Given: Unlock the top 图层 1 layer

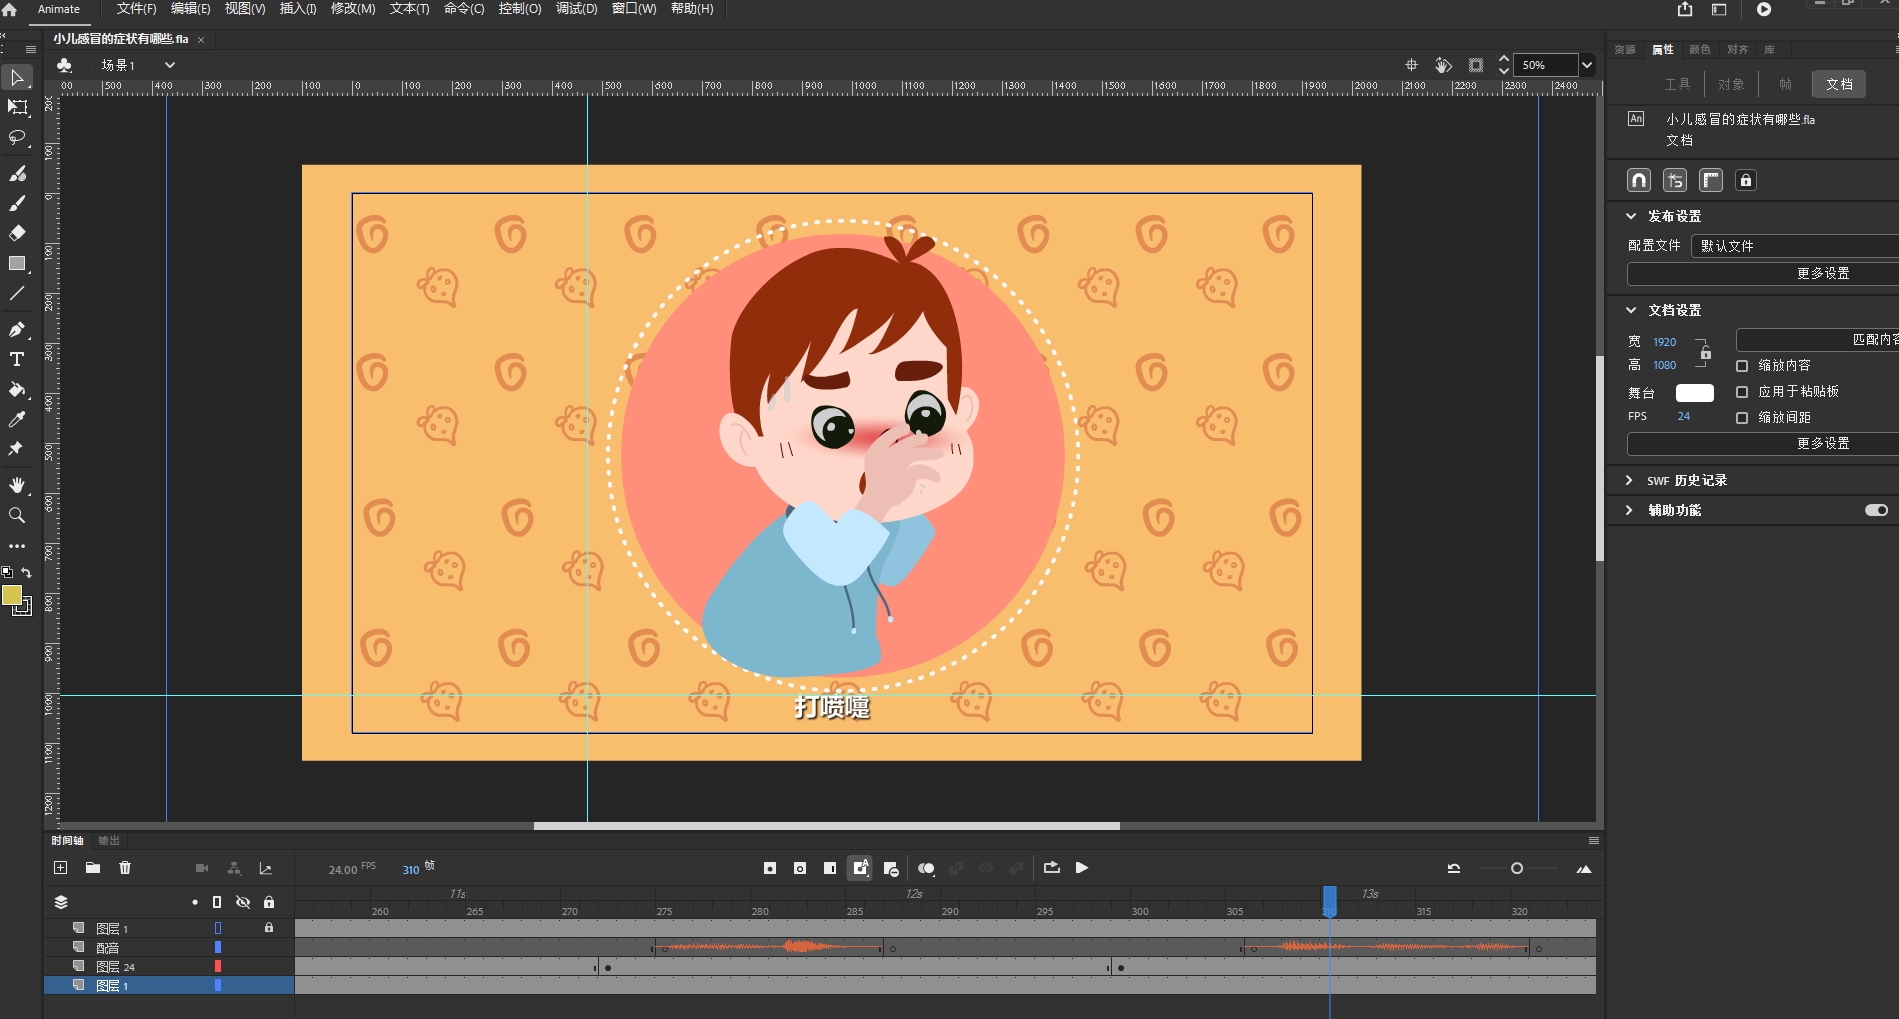Looking at the screenshot, I should tap(269, 928).
